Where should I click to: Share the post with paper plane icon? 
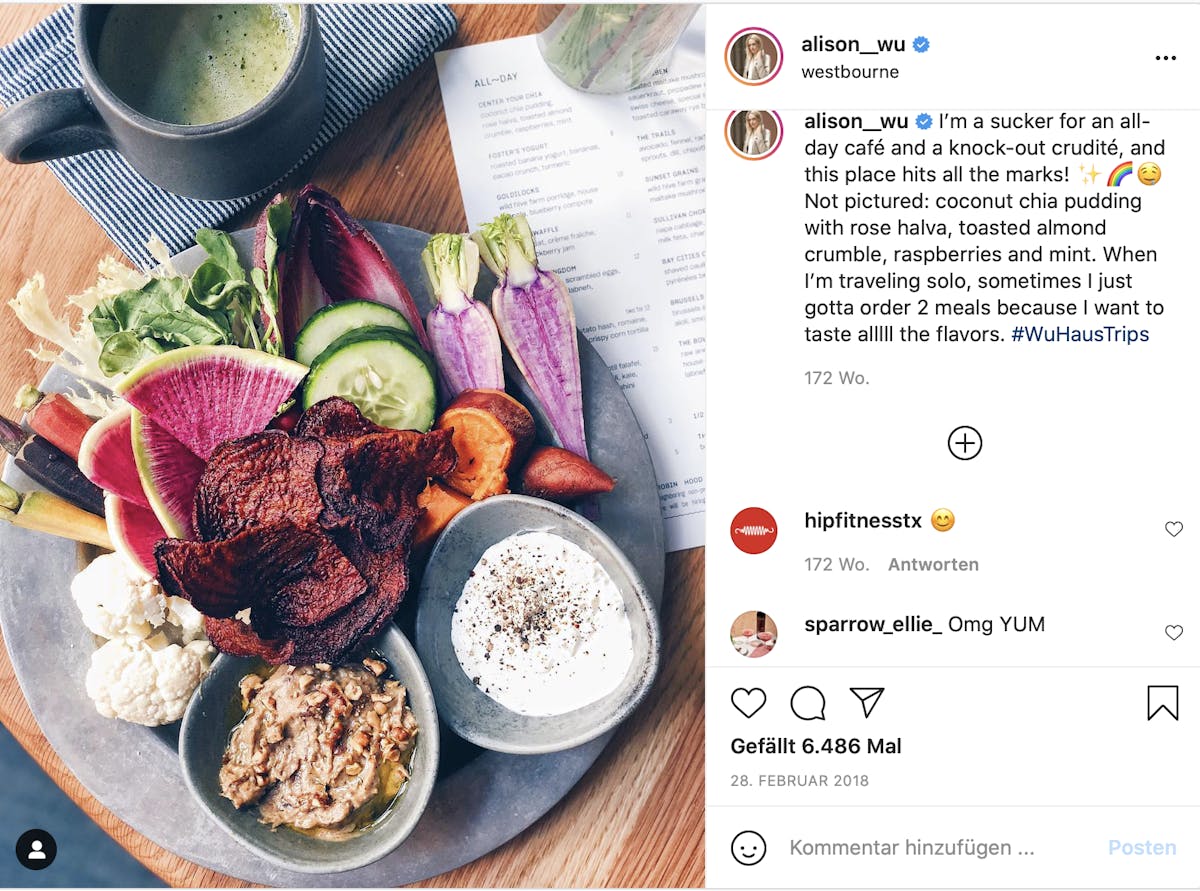pos(867,703)
